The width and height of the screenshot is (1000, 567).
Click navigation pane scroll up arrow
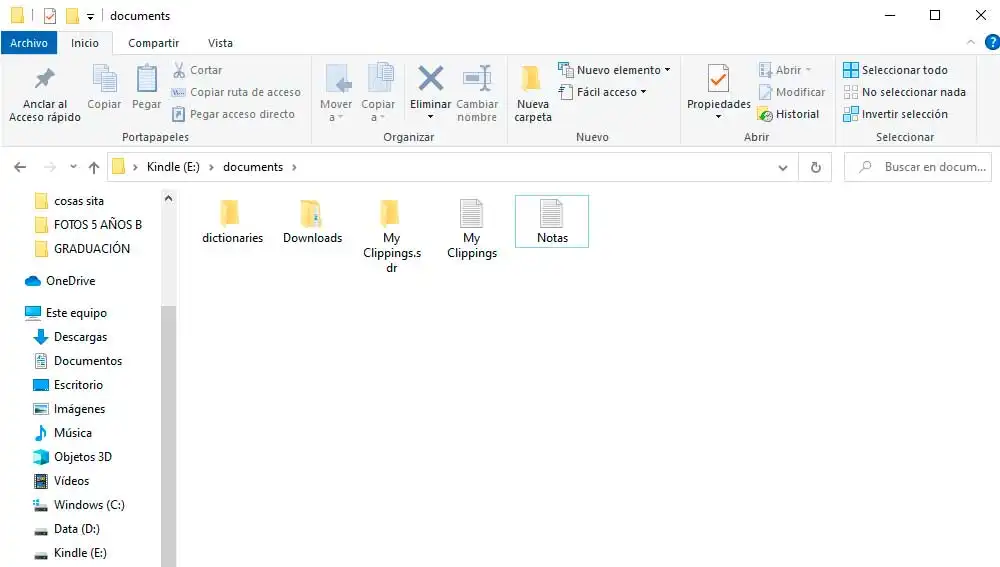click(168, 198)
